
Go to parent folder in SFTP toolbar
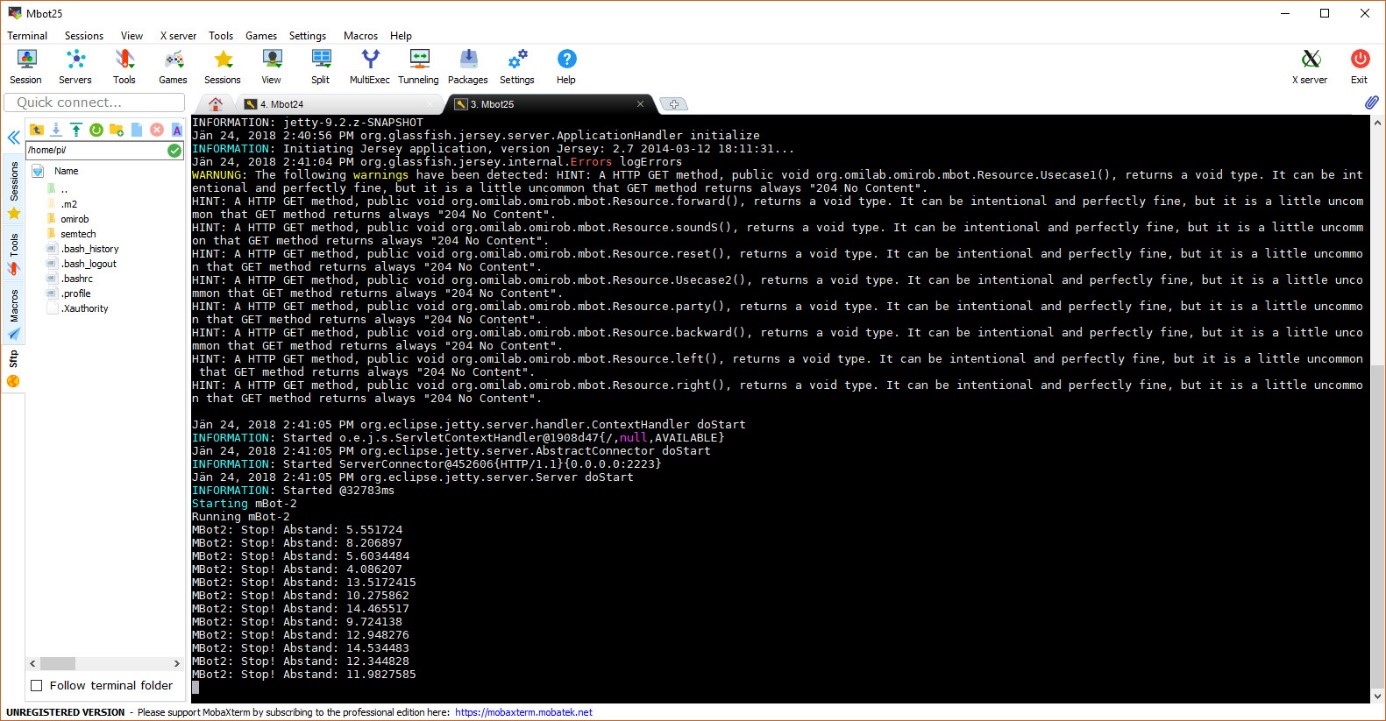pyautogui.click(x=36, y=130)
